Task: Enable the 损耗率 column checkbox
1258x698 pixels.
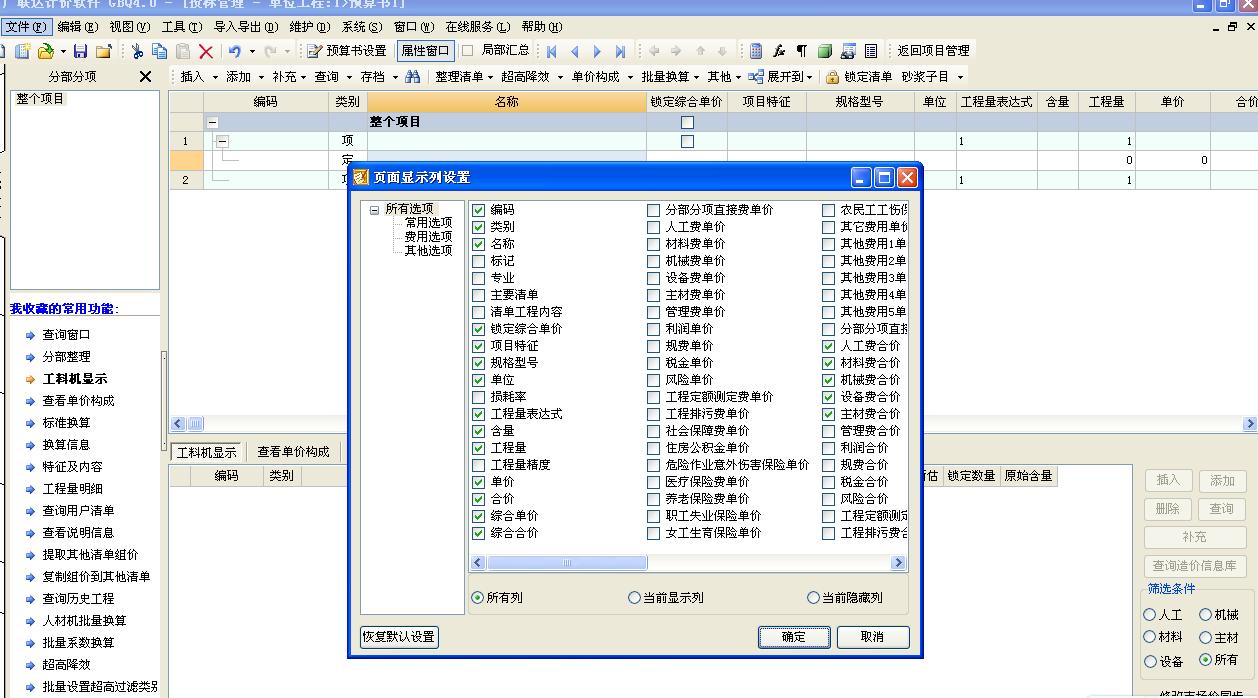Action: 478,398
